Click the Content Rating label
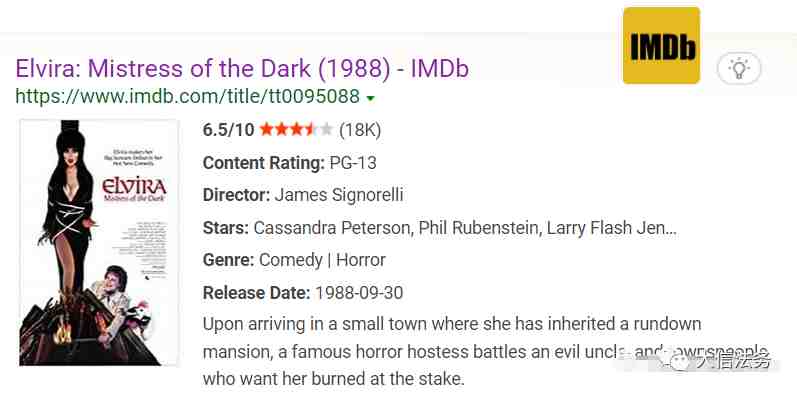The image size is (797, 394). click(x=263, y=163)
